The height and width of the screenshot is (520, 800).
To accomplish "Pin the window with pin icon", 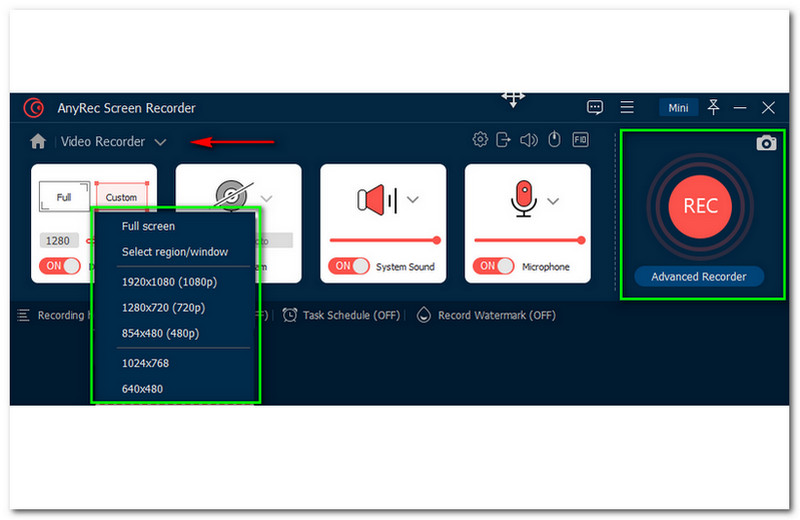I will pos(713,107).
